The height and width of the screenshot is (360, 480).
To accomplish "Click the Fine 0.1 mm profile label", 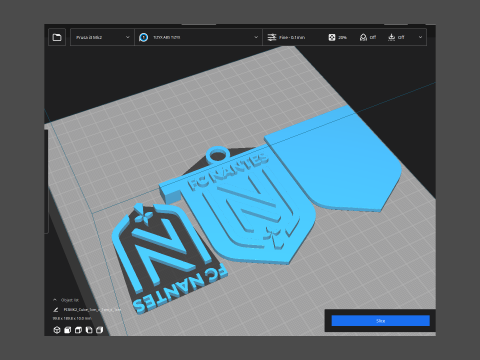I will (292, 38).
